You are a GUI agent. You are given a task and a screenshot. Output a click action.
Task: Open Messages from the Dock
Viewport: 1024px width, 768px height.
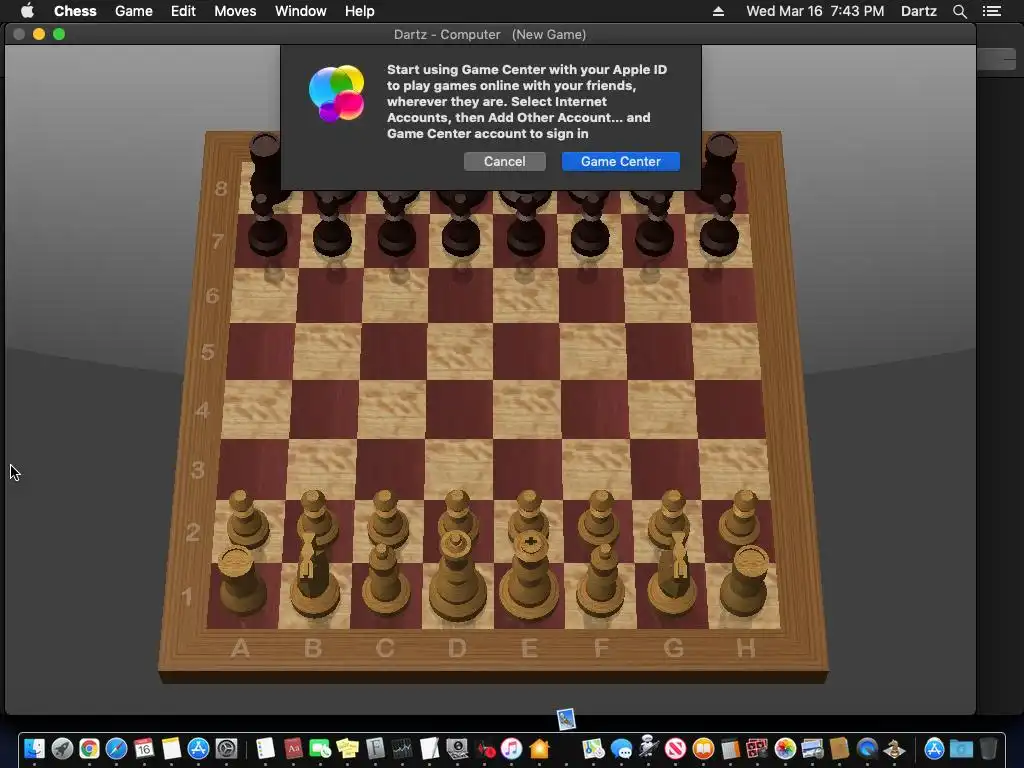click(x=621, y=748)
